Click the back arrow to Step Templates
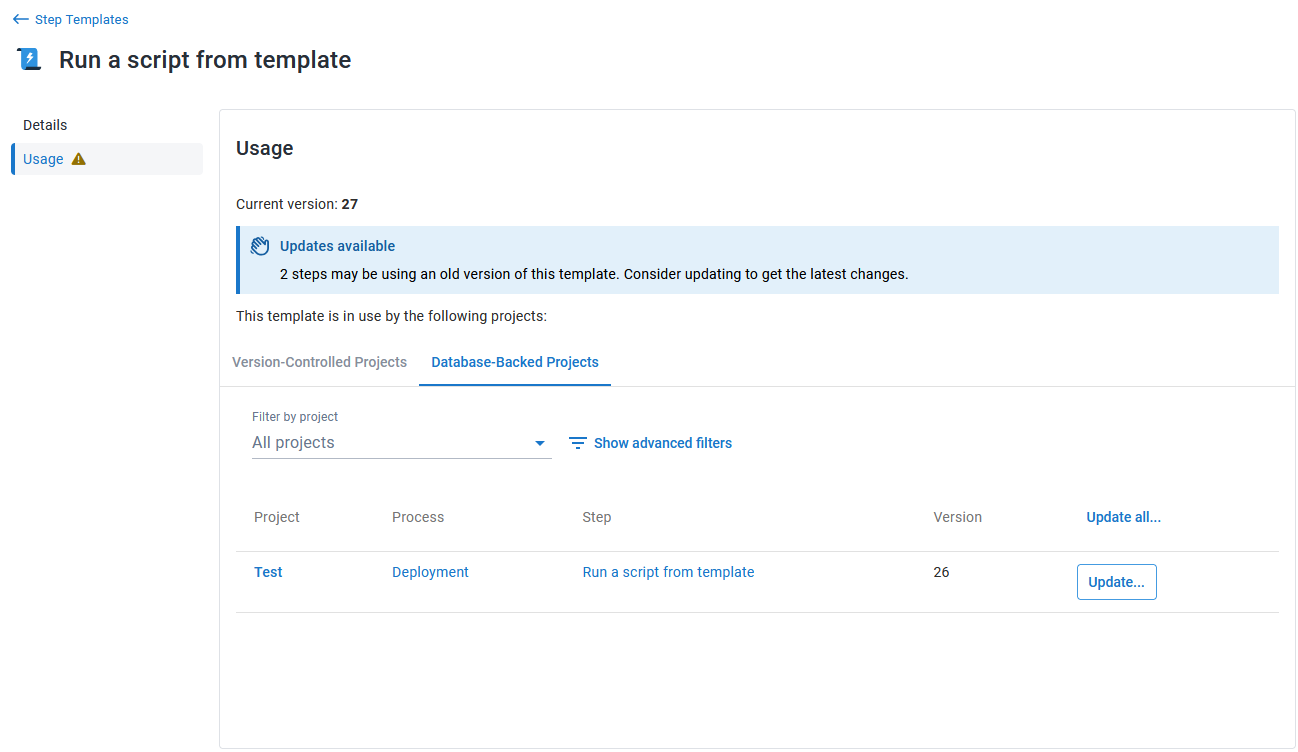The width and height of the screenshot is (1298, 752). click(20, 19)
